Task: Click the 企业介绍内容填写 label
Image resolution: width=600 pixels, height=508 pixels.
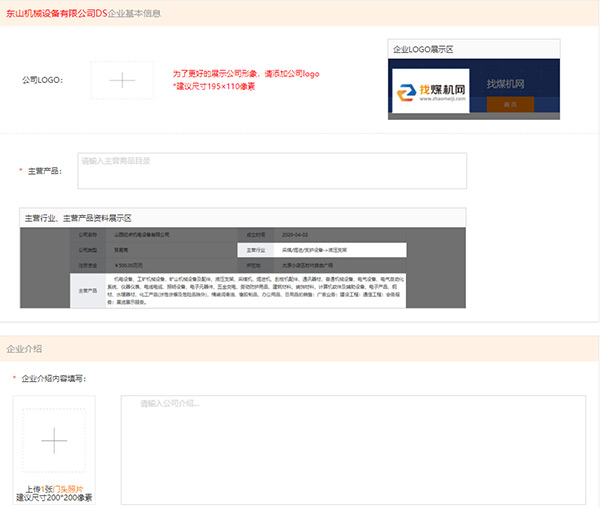Action: (53, 379)
